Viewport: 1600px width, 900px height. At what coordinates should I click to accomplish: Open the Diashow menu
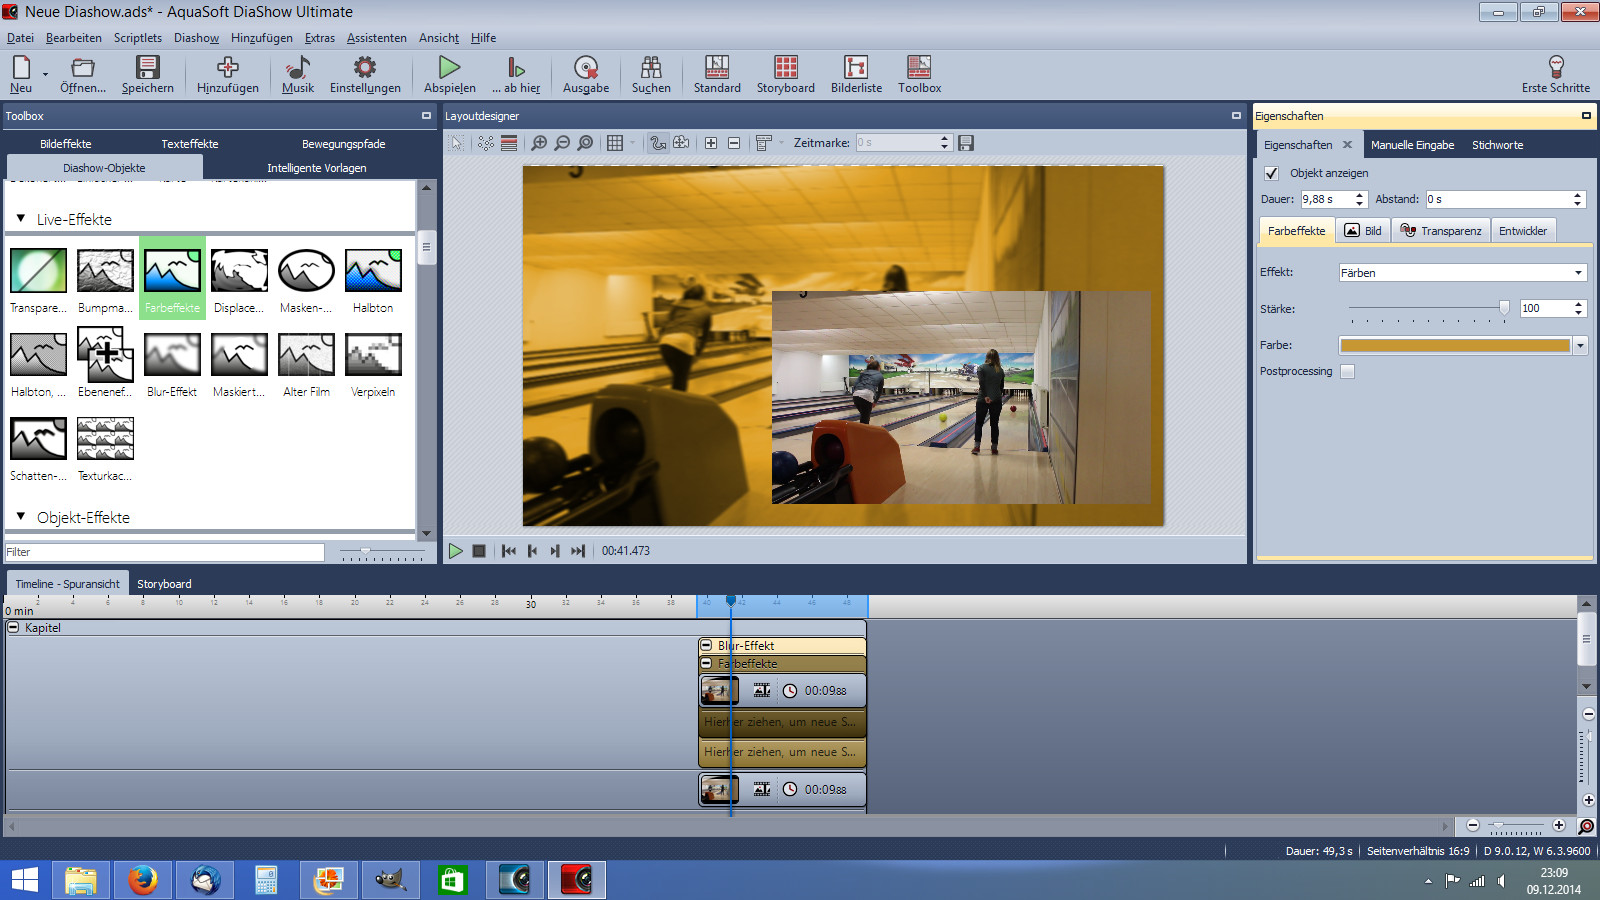[196, 38]
